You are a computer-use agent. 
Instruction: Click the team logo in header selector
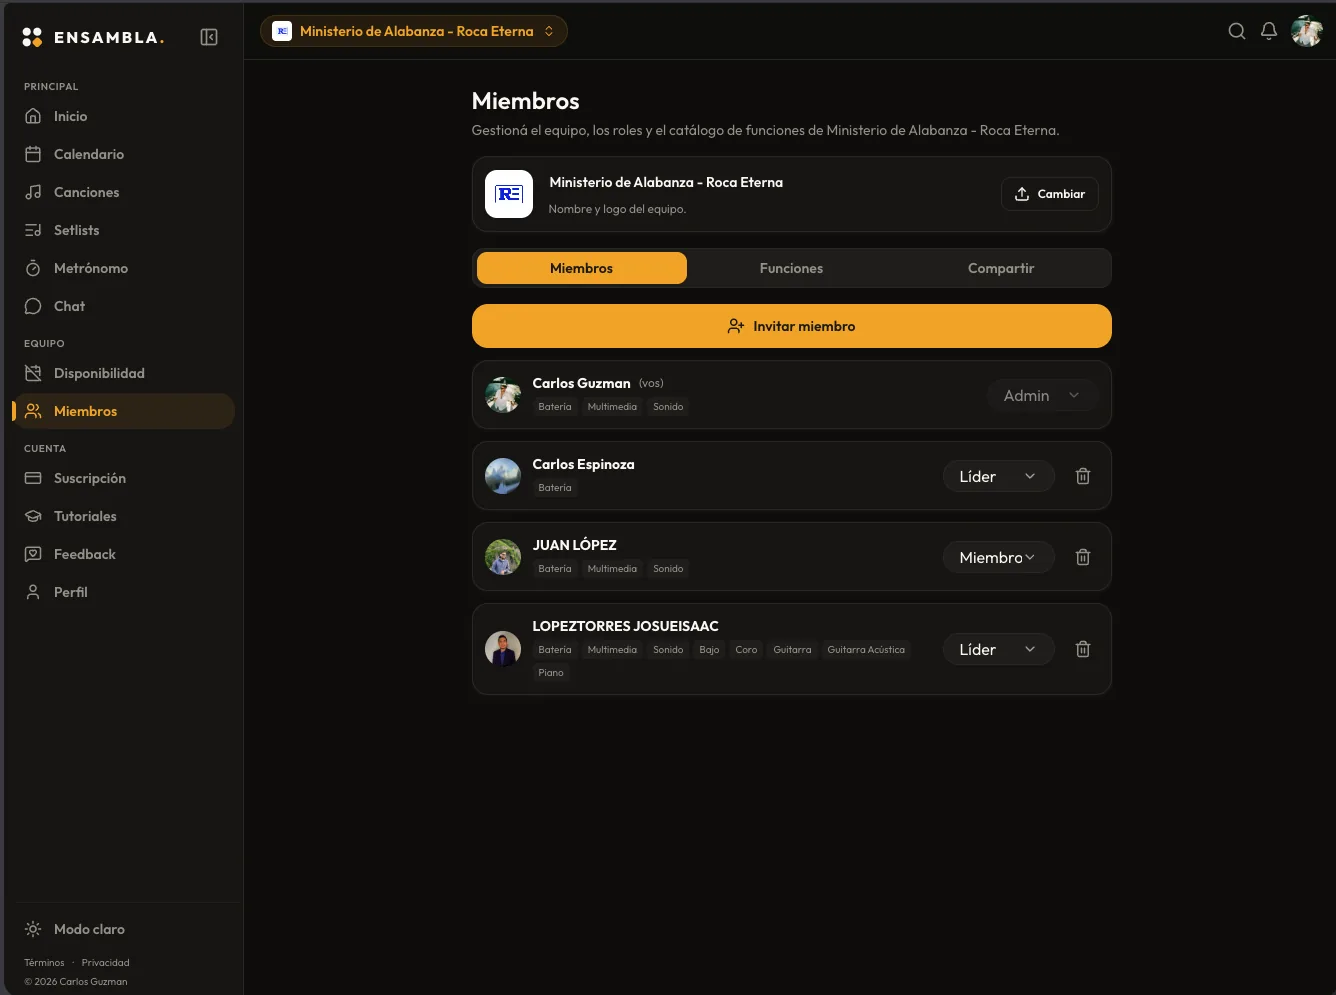[x=282, y=31]
